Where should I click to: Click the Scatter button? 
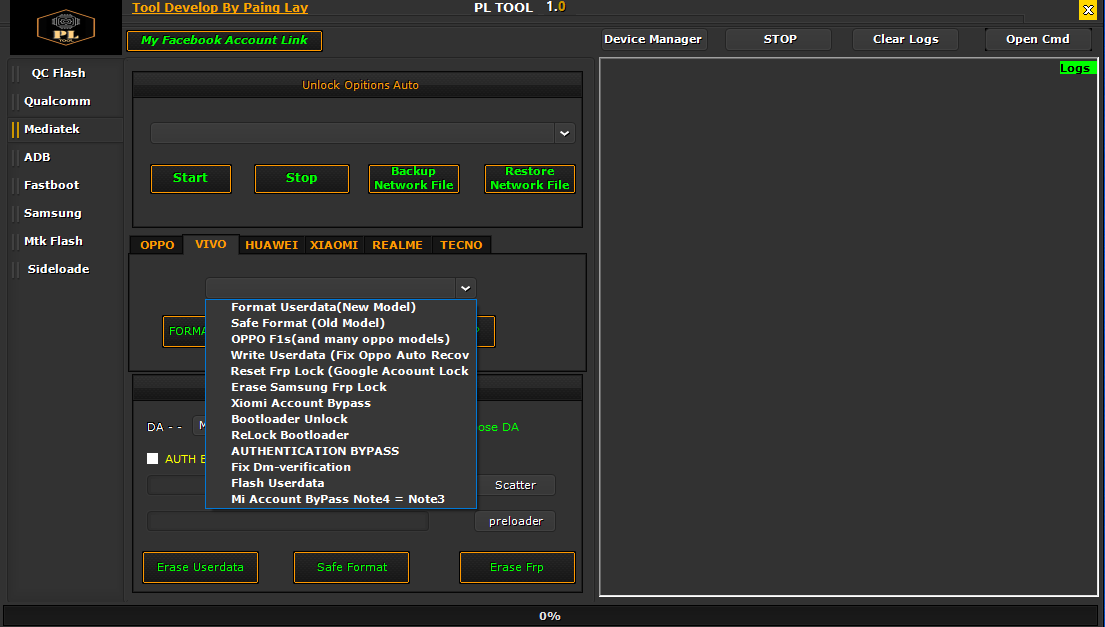coord(515,485)
